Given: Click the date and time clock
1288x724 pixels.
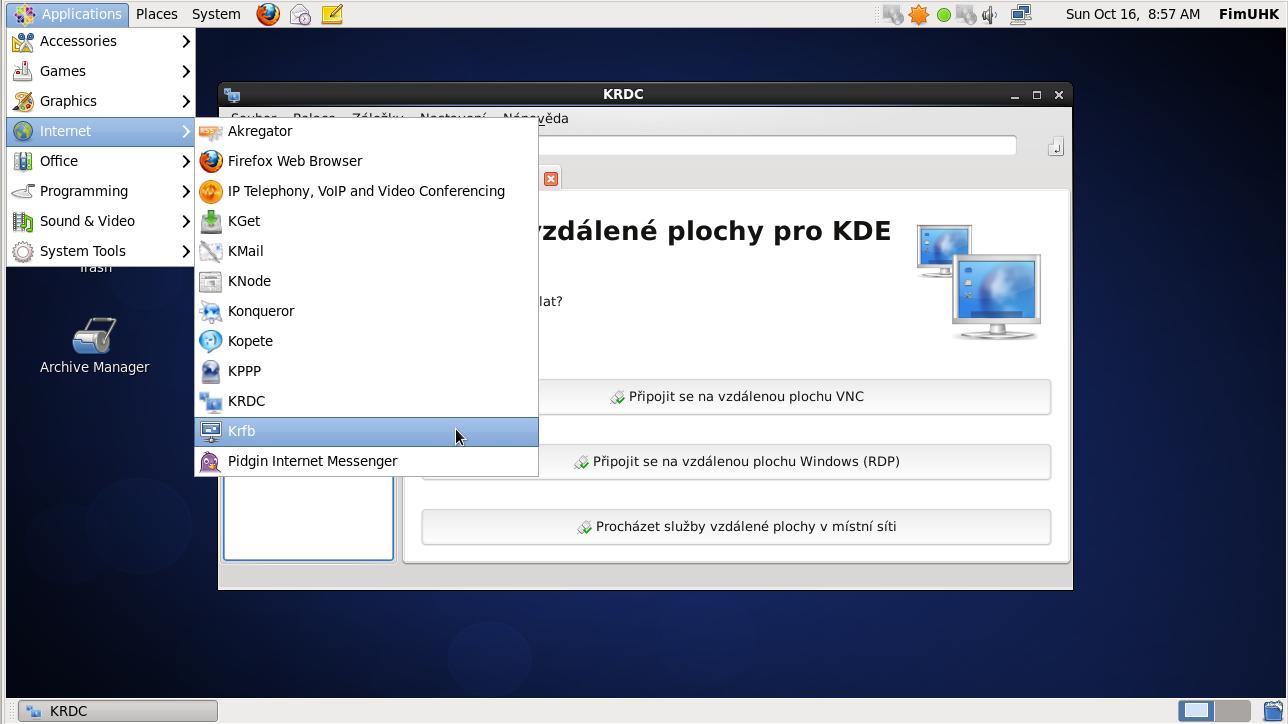Looking at the screenshot, I should tap(1133, 14).
